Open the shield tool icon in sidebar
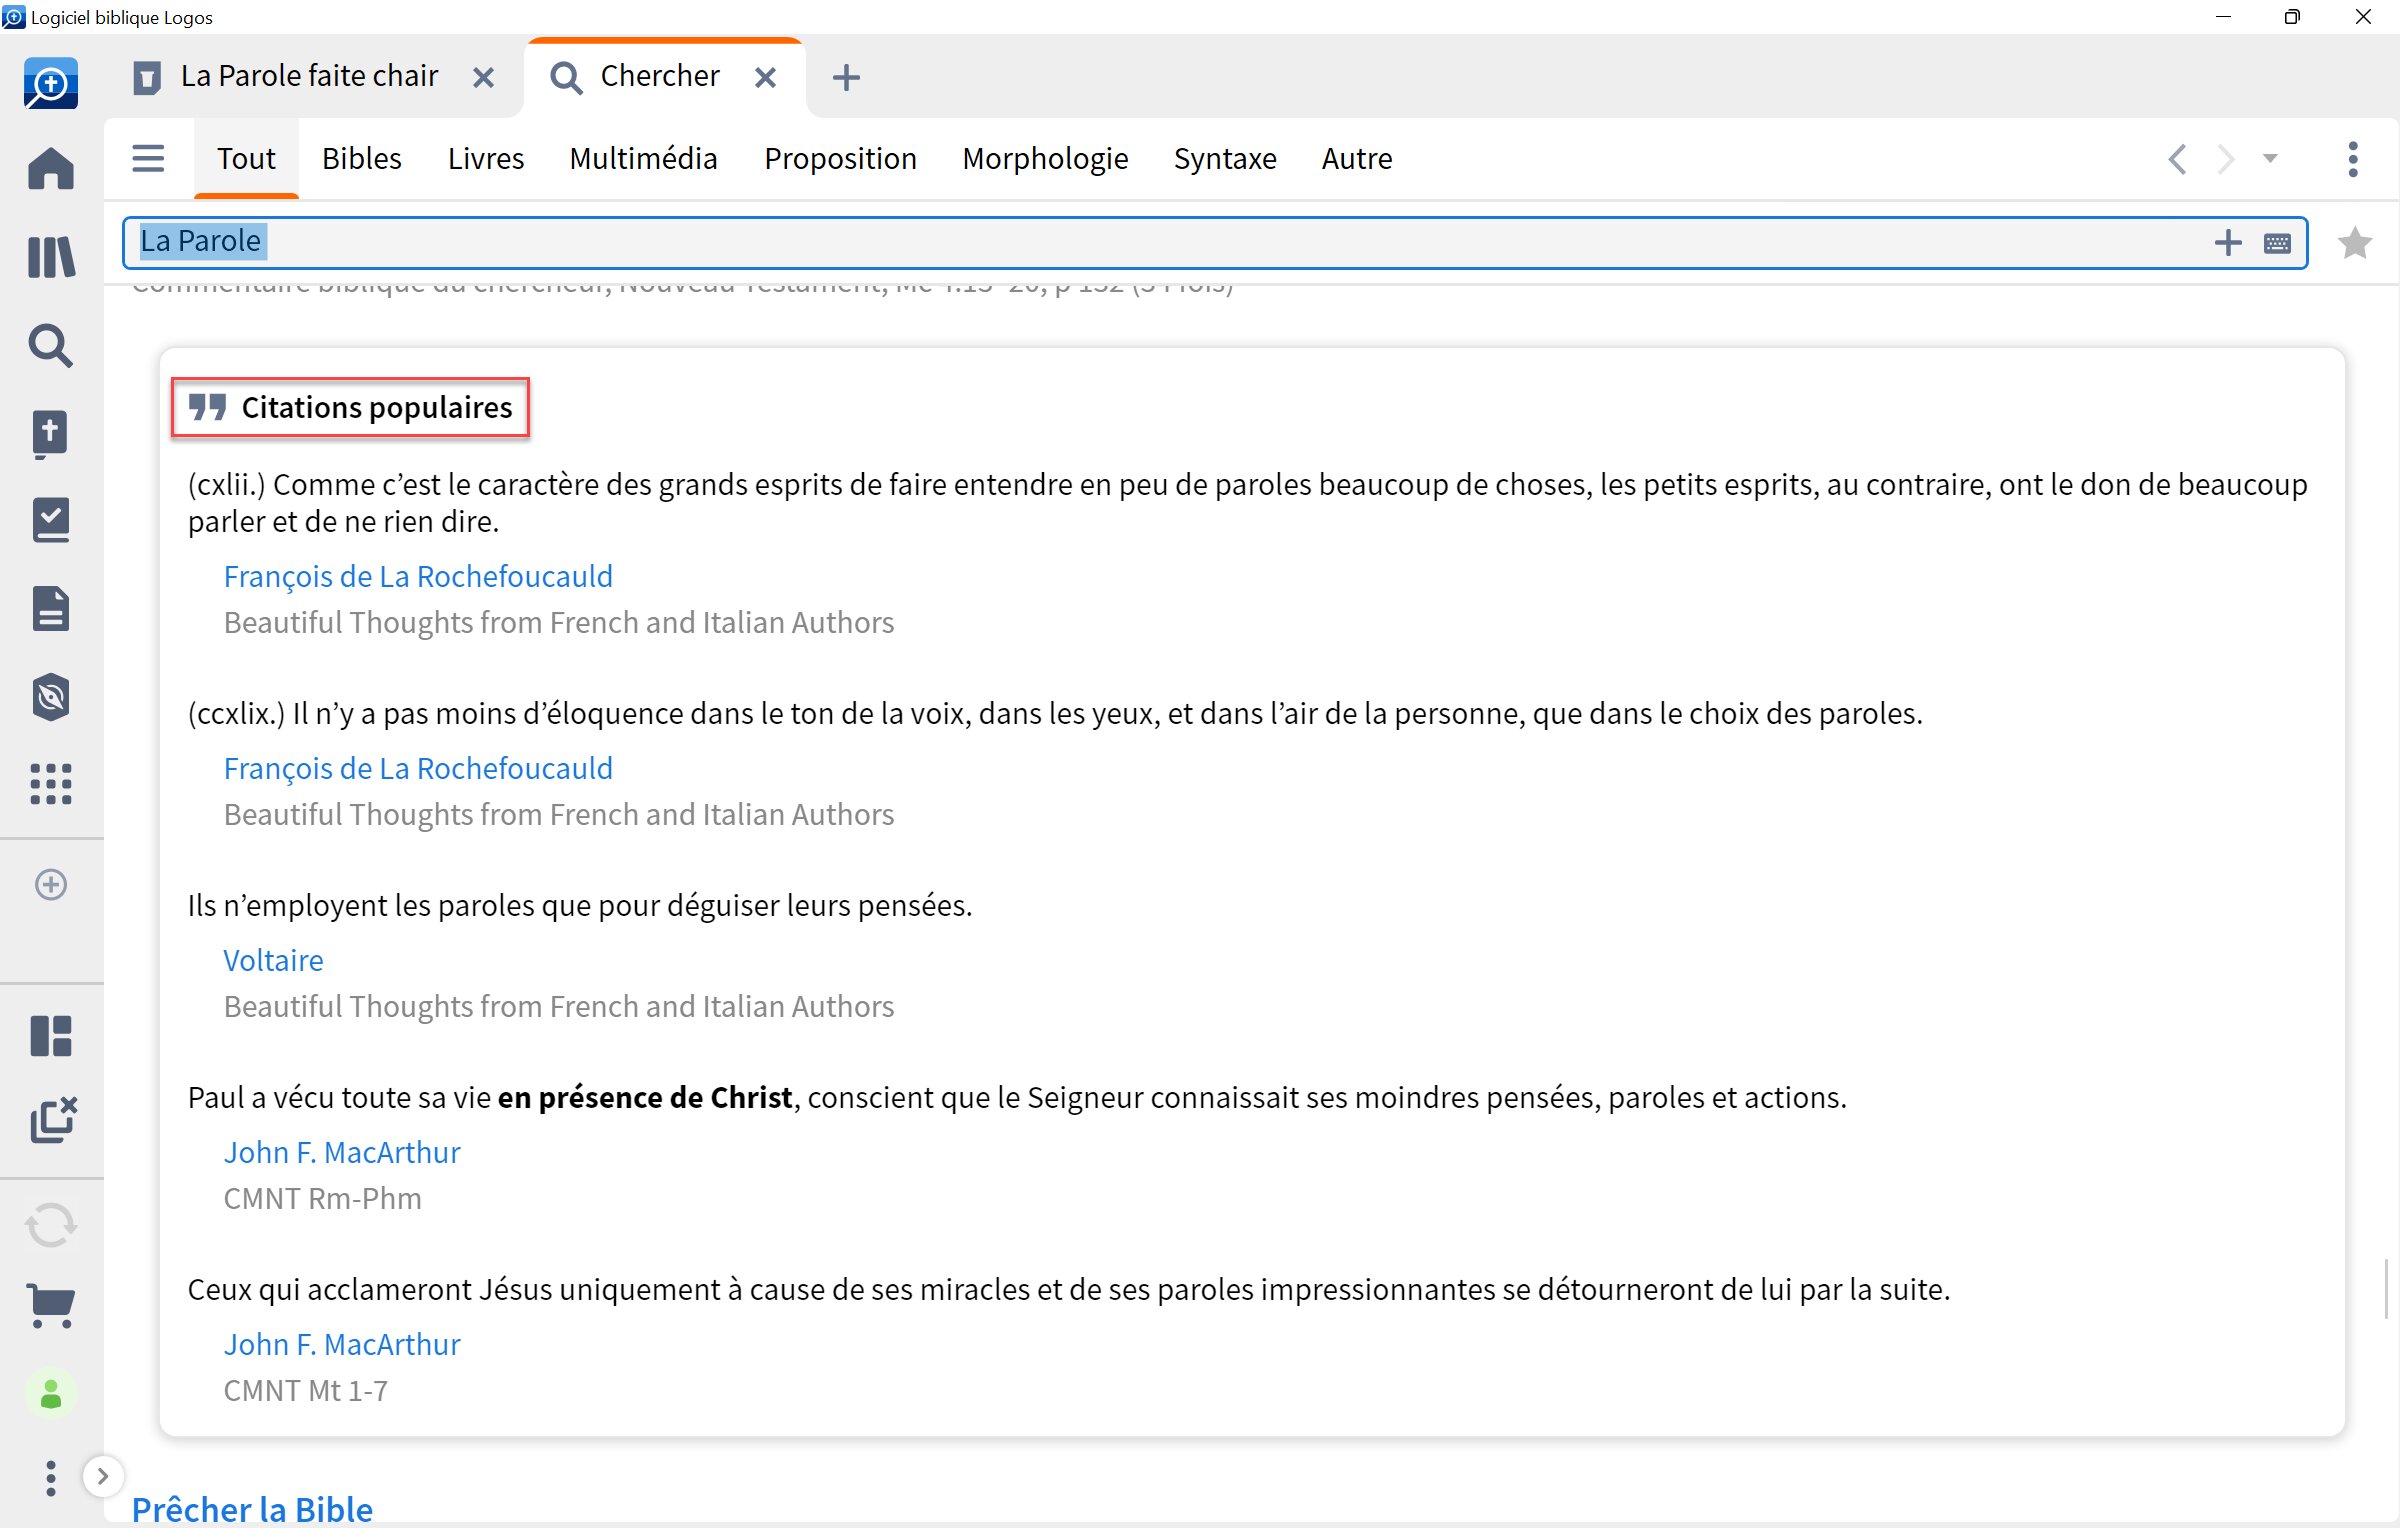Image resolution: width=2400 pixels, height=1528 pixels. click(x=51, y=697)
